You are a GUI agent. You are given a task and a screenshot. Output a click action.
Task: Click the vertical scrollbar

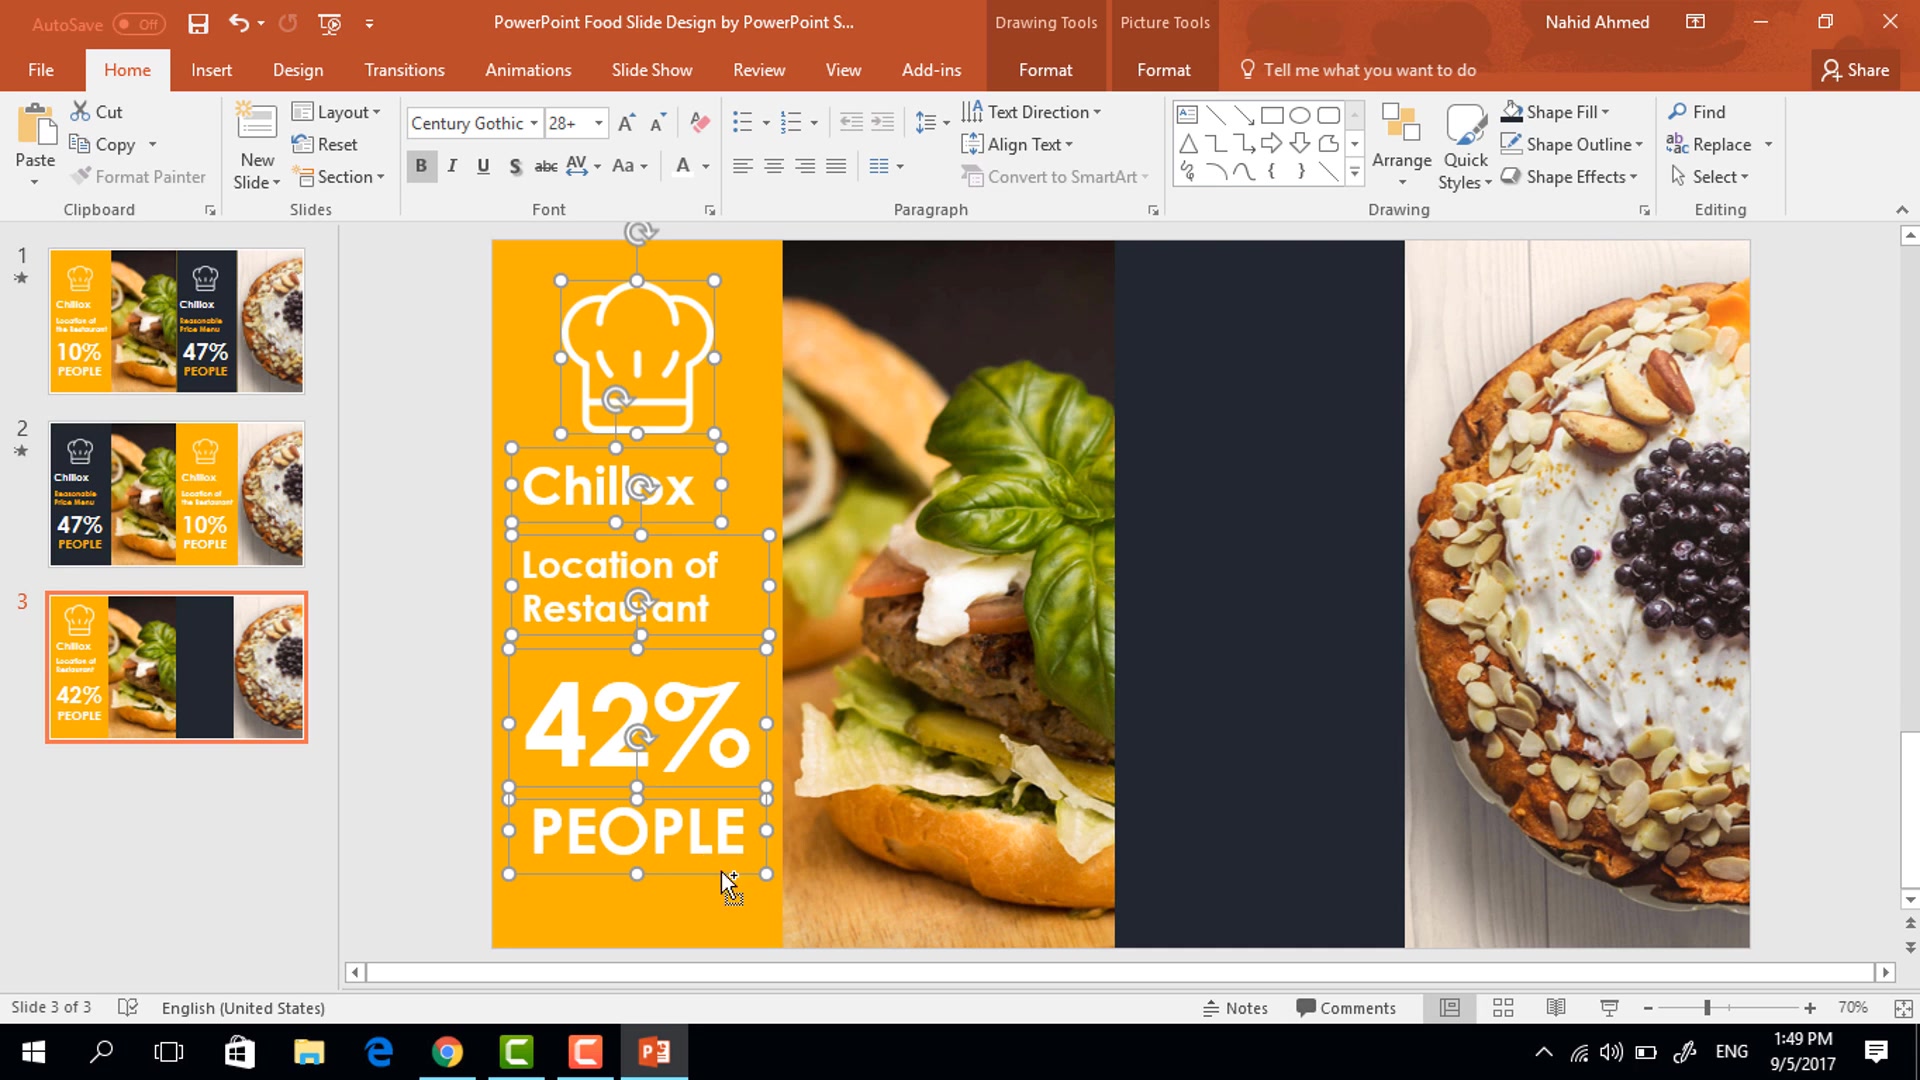pyautogui.click(x=1908, y=593)
